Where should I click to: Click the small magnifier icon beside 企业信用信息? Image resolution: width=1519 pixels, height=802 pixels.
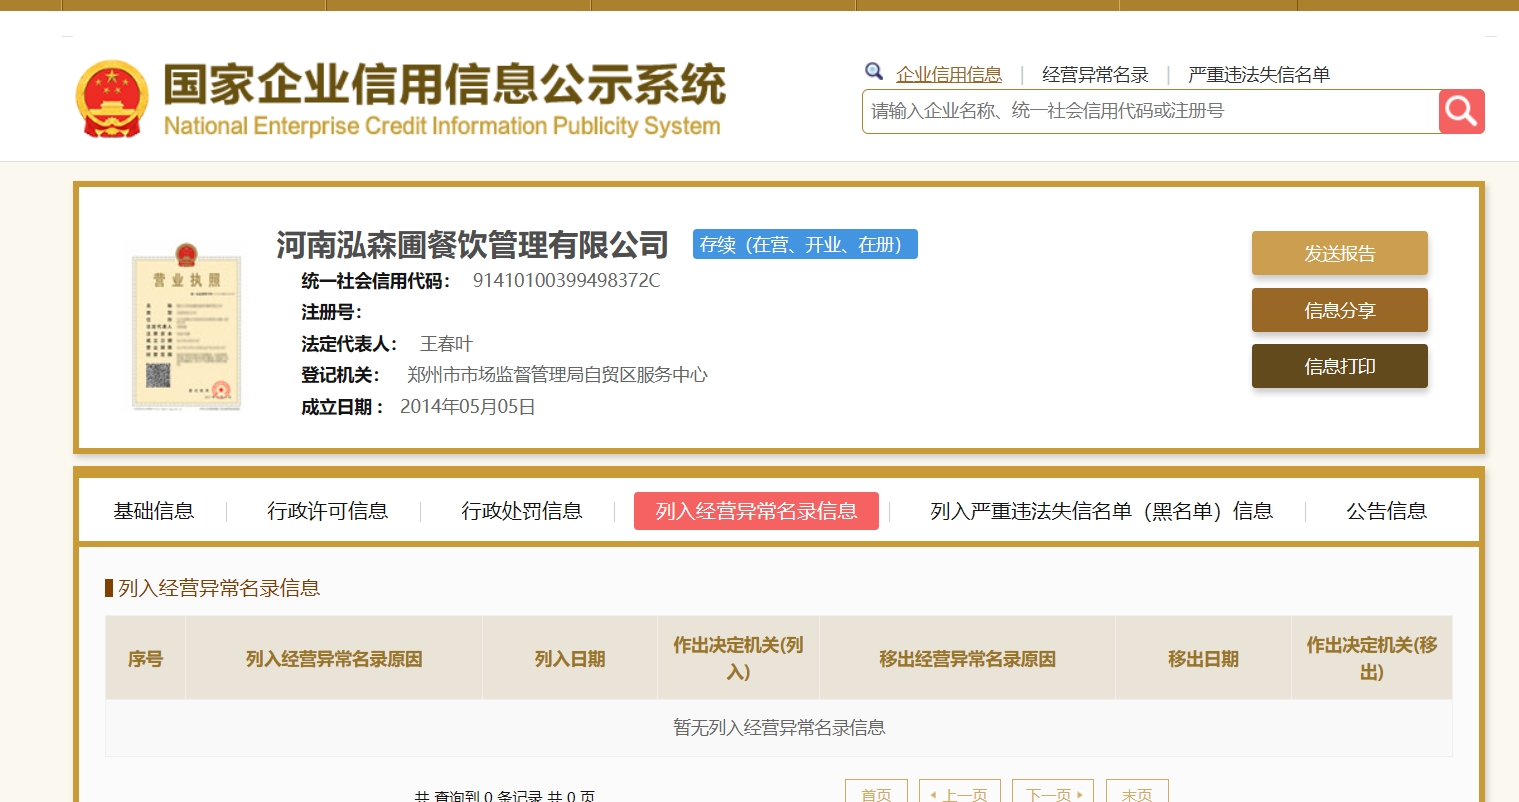(x=874, y=72)
